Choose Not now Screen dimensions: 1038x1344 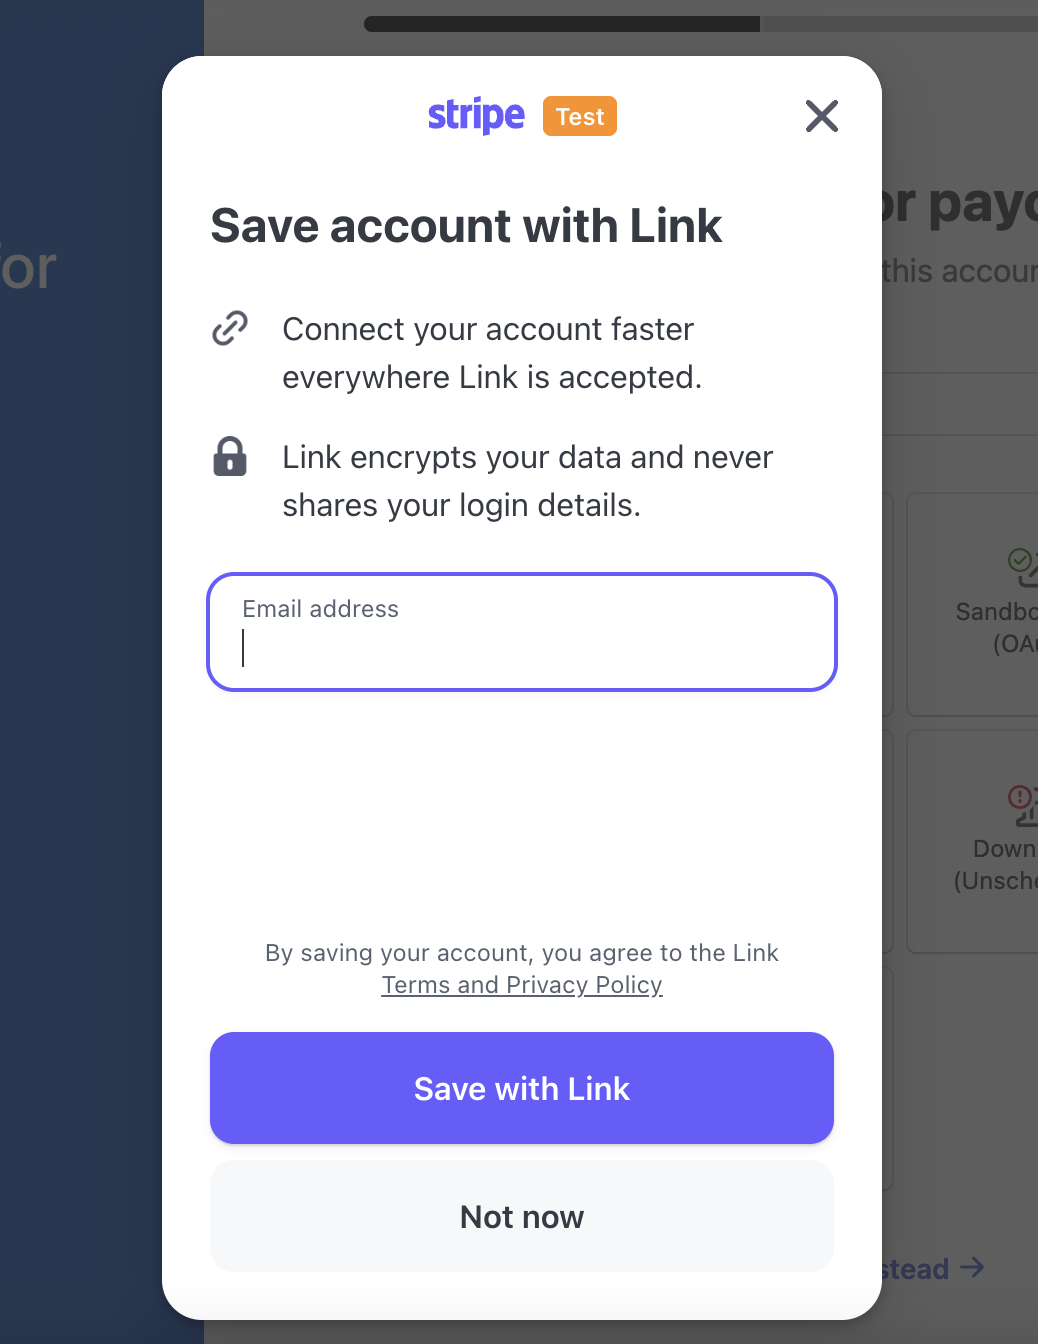522,1216
